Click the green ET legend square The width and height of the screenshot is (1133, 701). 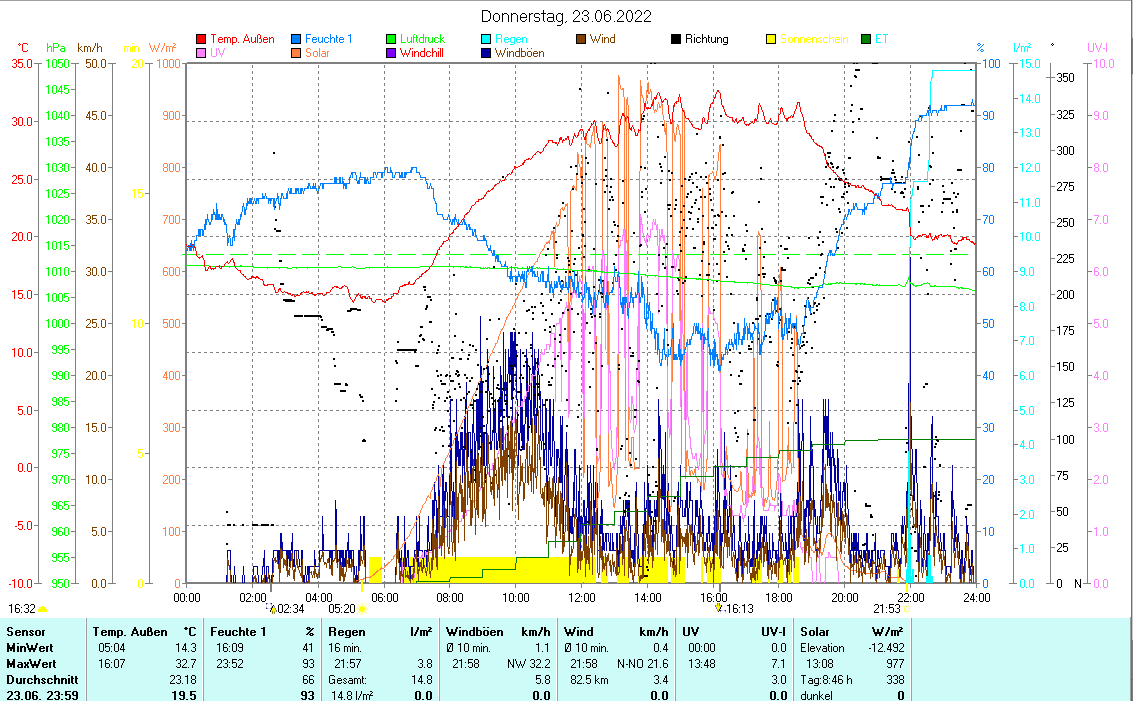click(x=867, y=40)
